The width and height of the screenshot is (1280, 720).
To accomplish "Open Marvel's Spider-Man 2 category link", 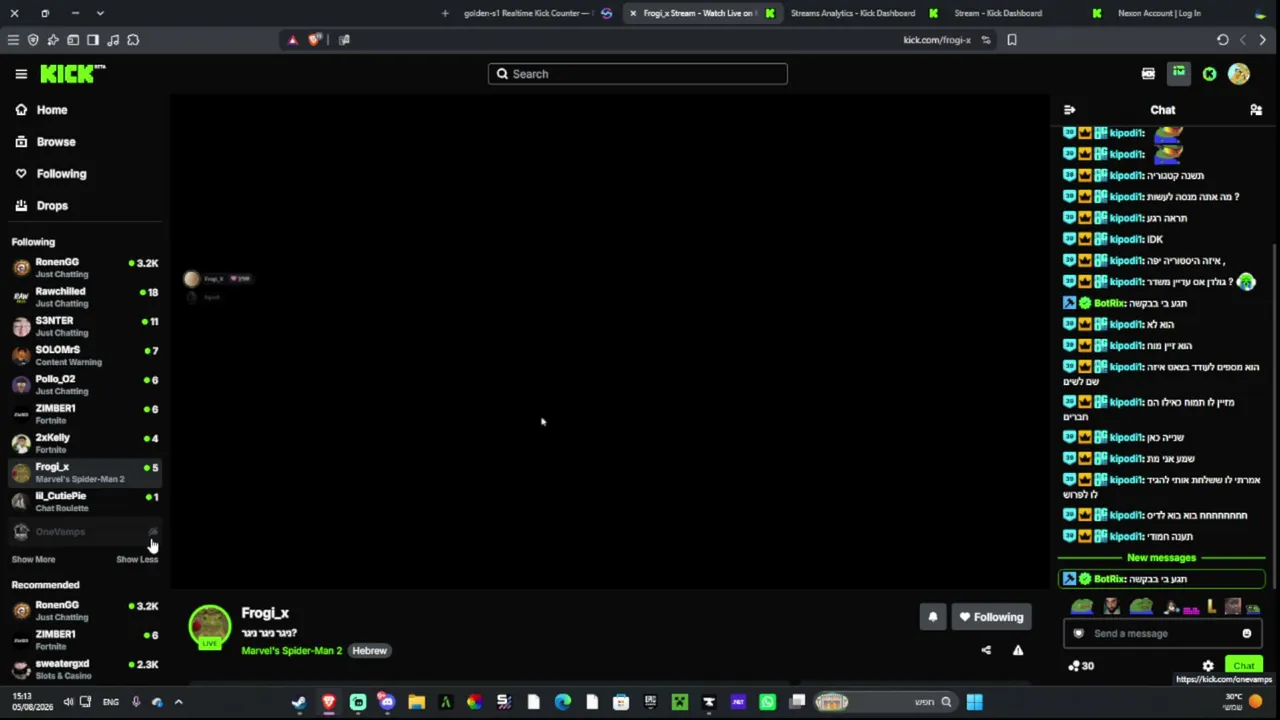I will pos(291,651).
